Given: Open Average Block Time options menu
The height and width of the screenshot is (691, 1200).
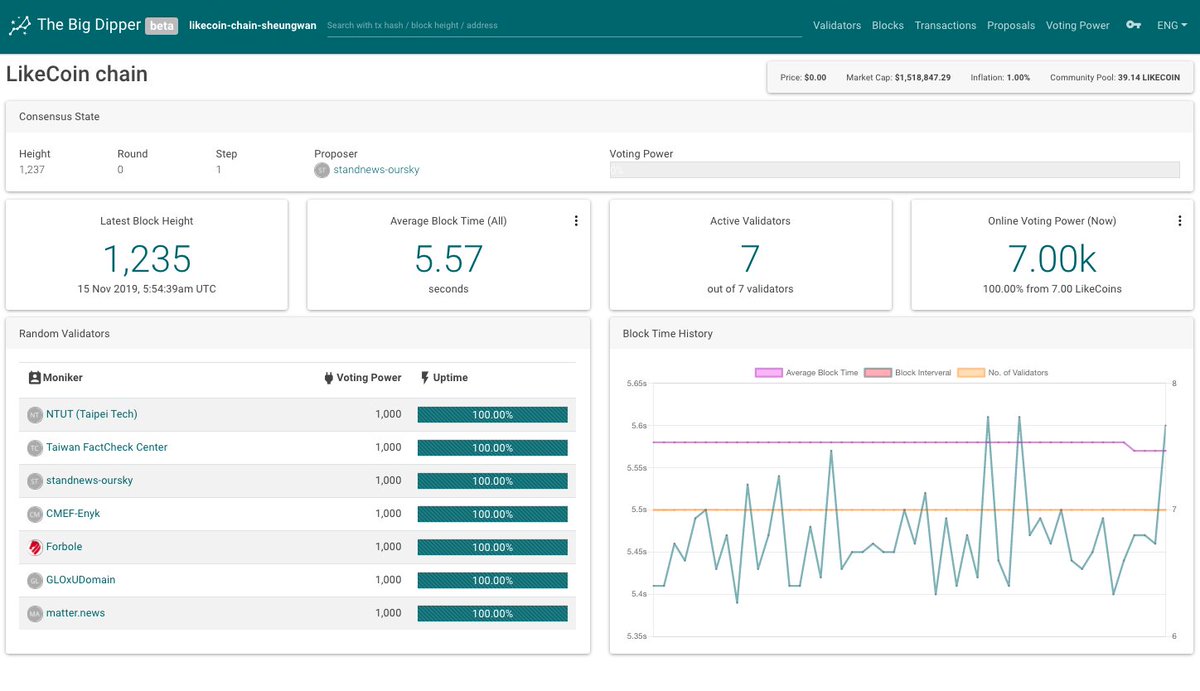Looking at the screenshot, I should pyautogui.click(x=576, y=221).
